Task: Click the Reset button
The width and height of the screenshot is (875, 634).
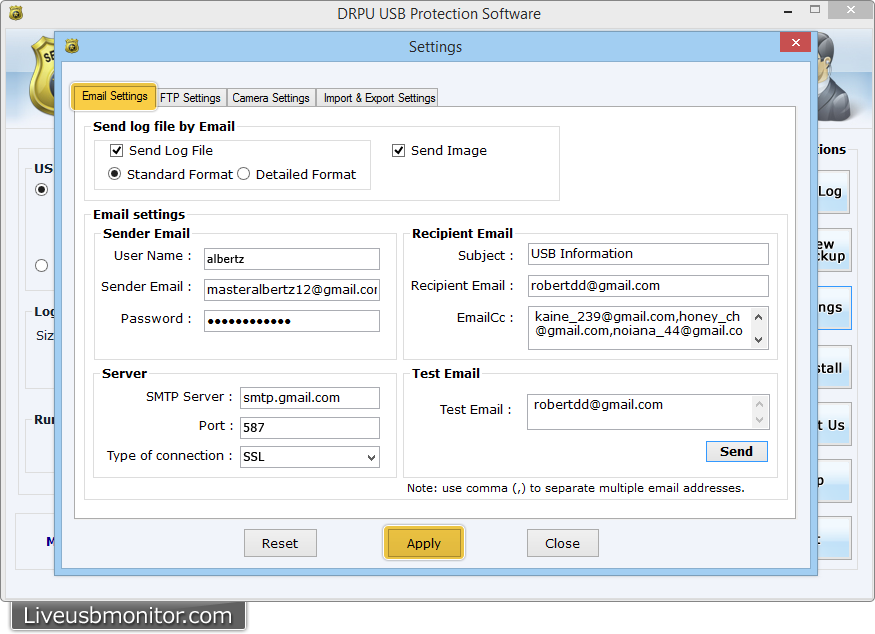Action: pyautogui.click(x=280, y=543)
